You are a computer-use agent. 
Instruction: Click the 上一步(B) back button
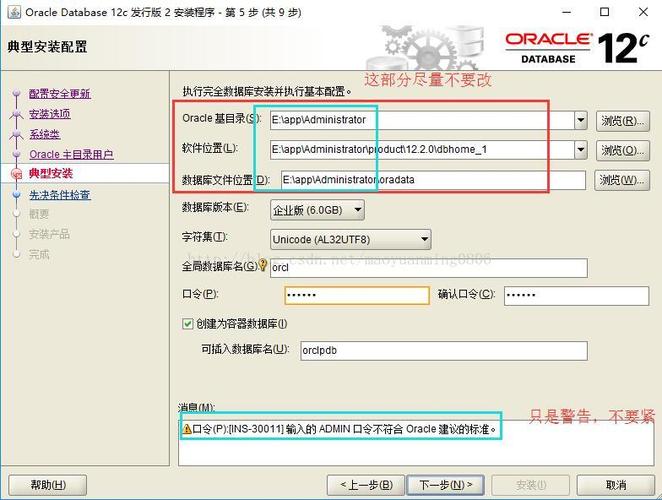point(366,485)
